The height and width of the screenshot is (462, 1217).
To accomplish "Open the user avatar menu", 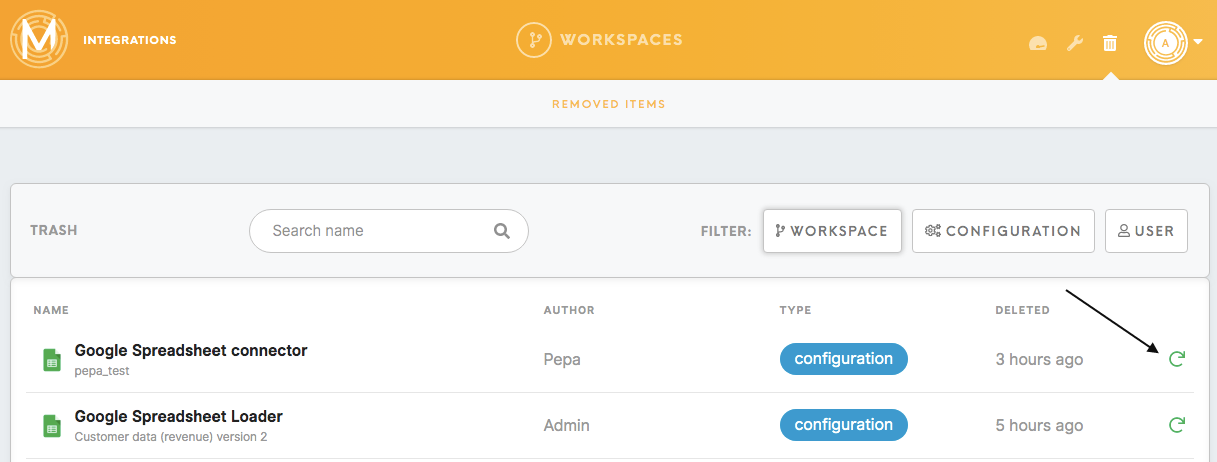I will [1165, 43].
